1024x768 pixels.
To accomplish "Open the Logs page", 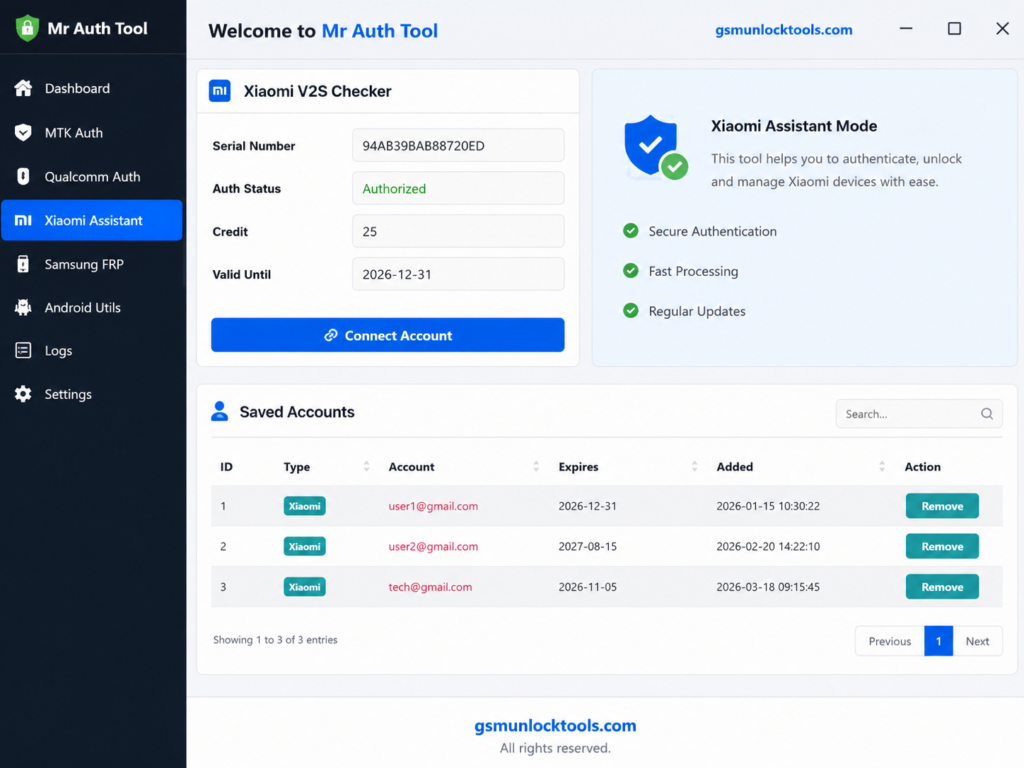I will tap(92, 351).
